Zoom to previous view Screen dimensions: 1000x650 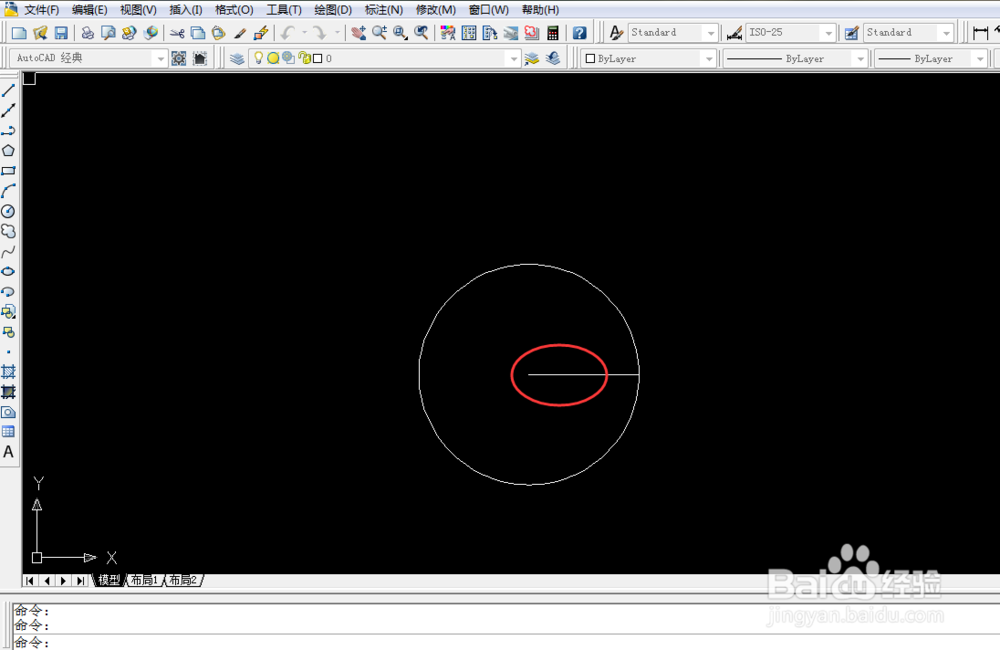coord(421,33)
